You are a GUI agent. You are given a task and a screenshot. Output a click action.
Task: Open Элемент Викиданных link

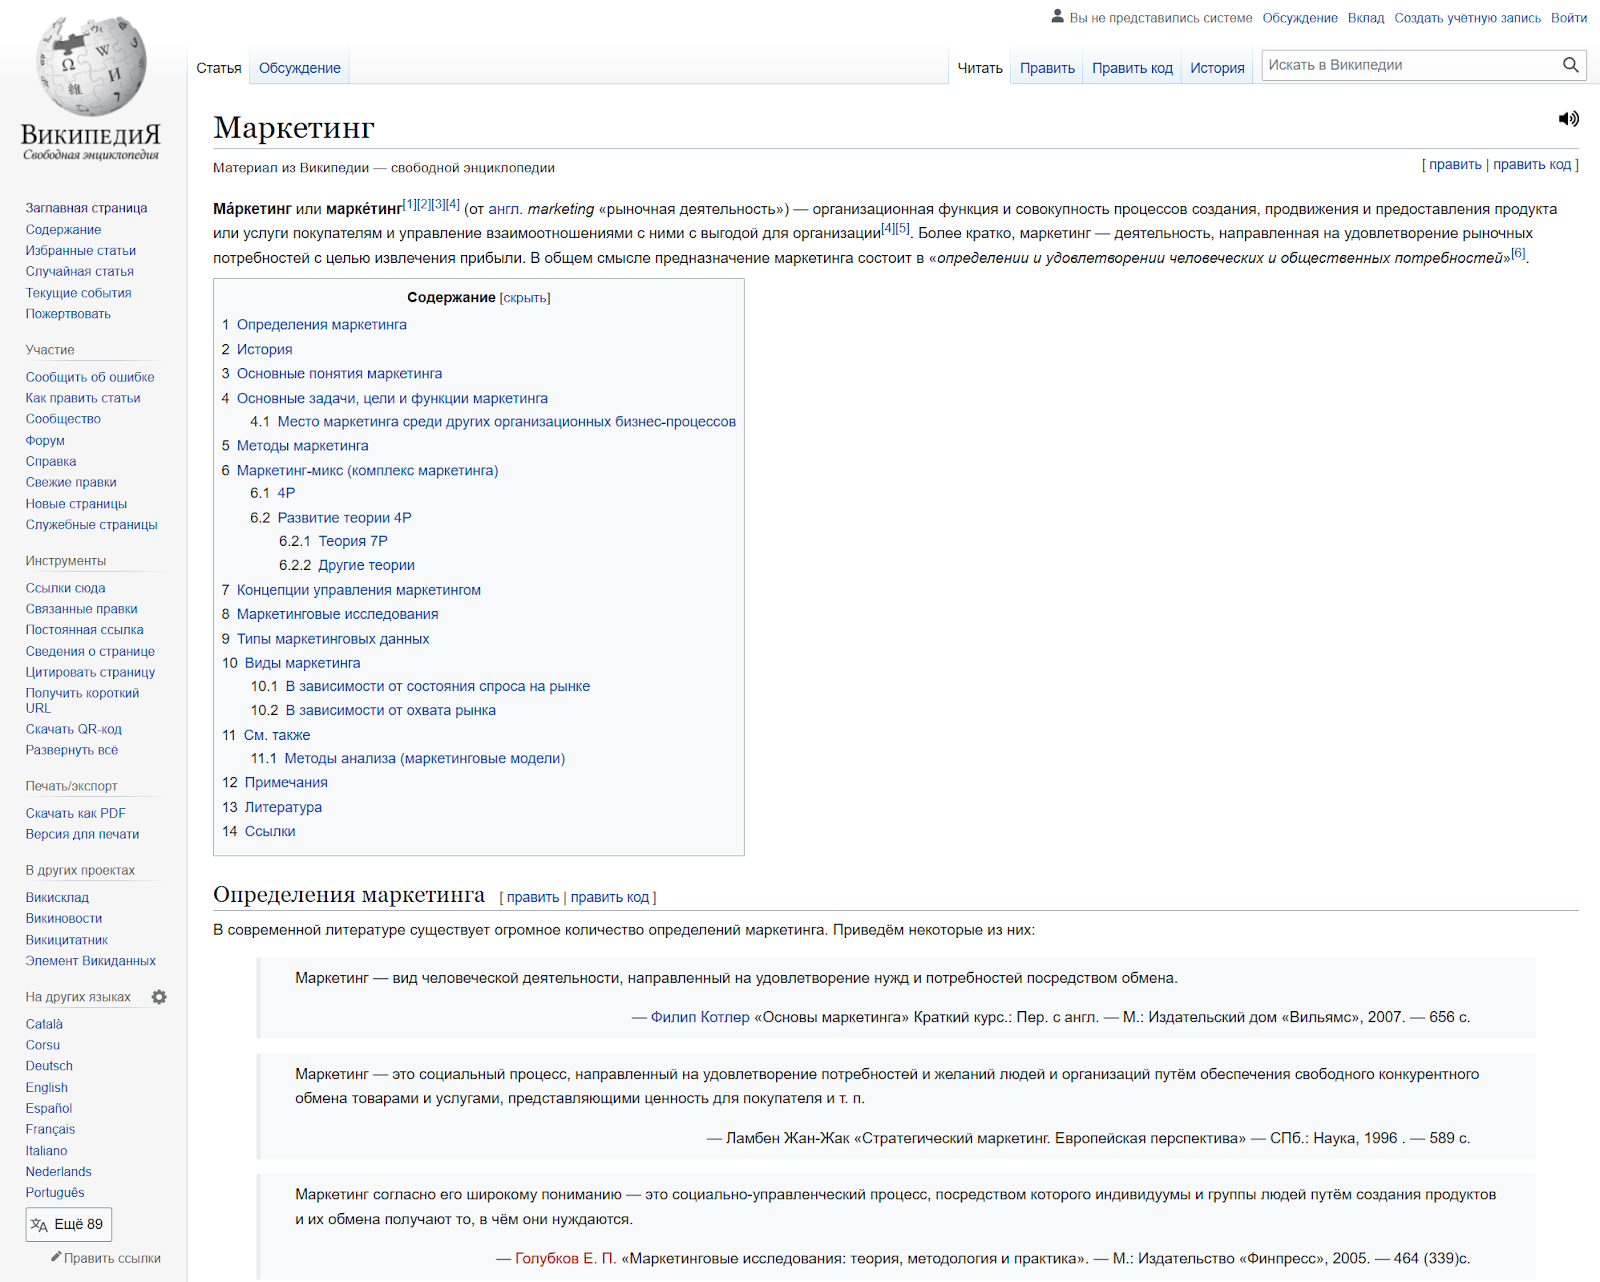tap(91, 961)
